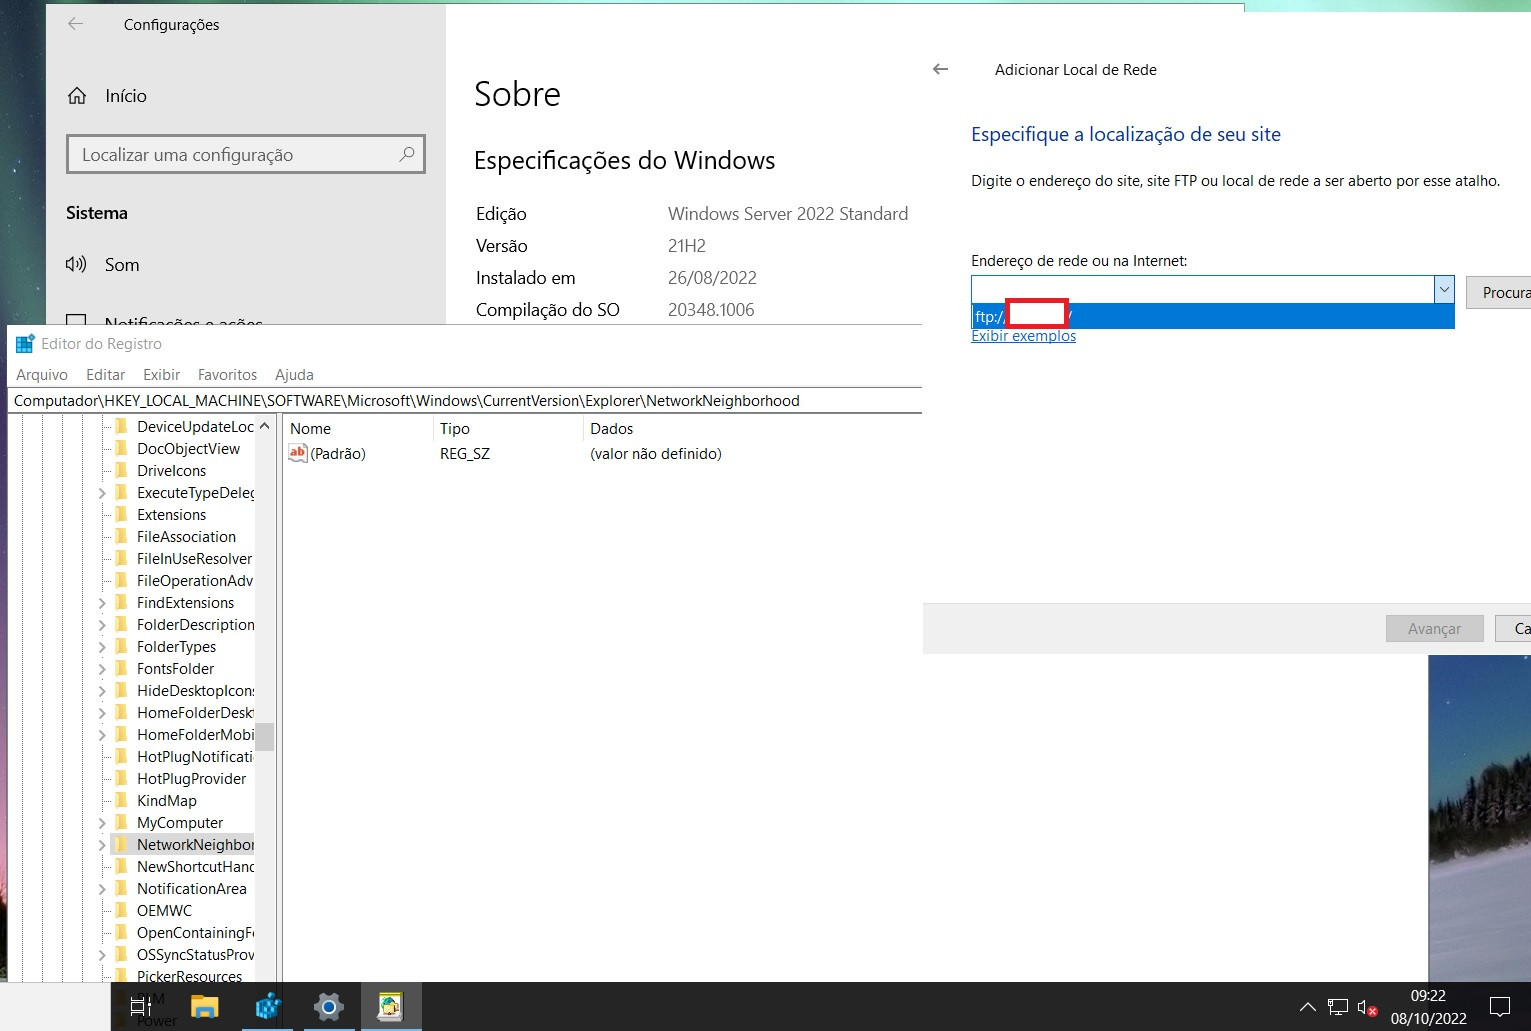Click the Localizar uma configuração search field

point(245,154)
